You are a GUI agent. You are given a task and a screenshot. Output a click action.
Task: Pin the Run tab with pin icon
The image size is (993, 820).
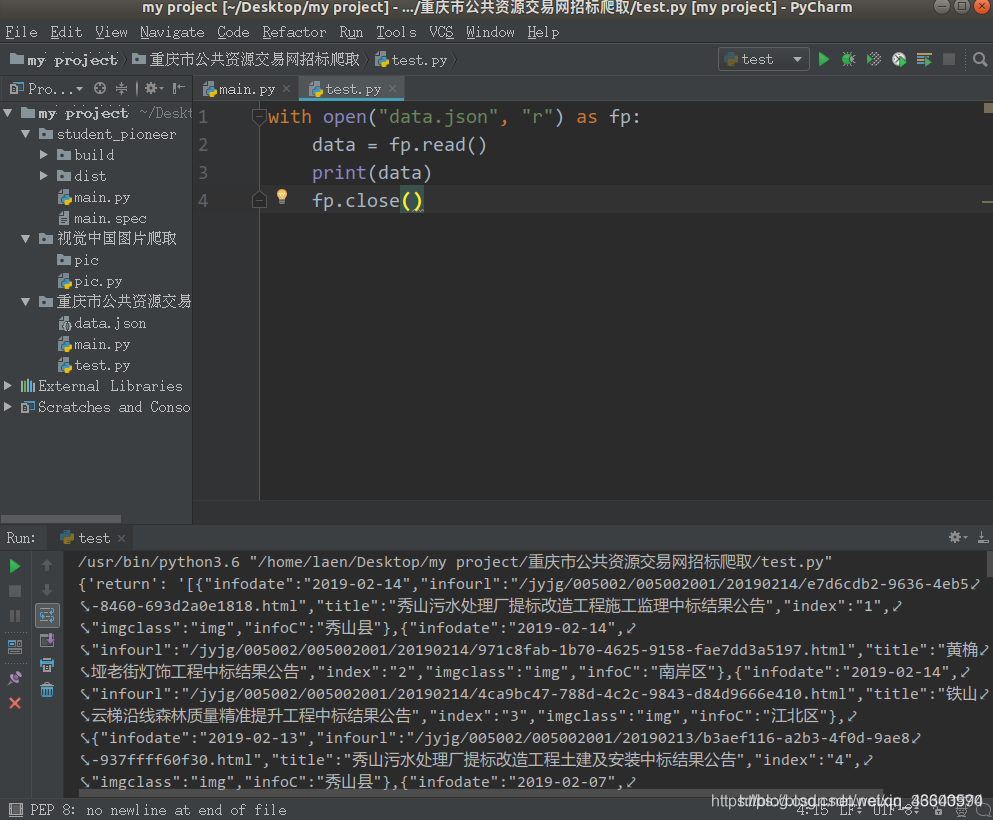coord(15,678)
